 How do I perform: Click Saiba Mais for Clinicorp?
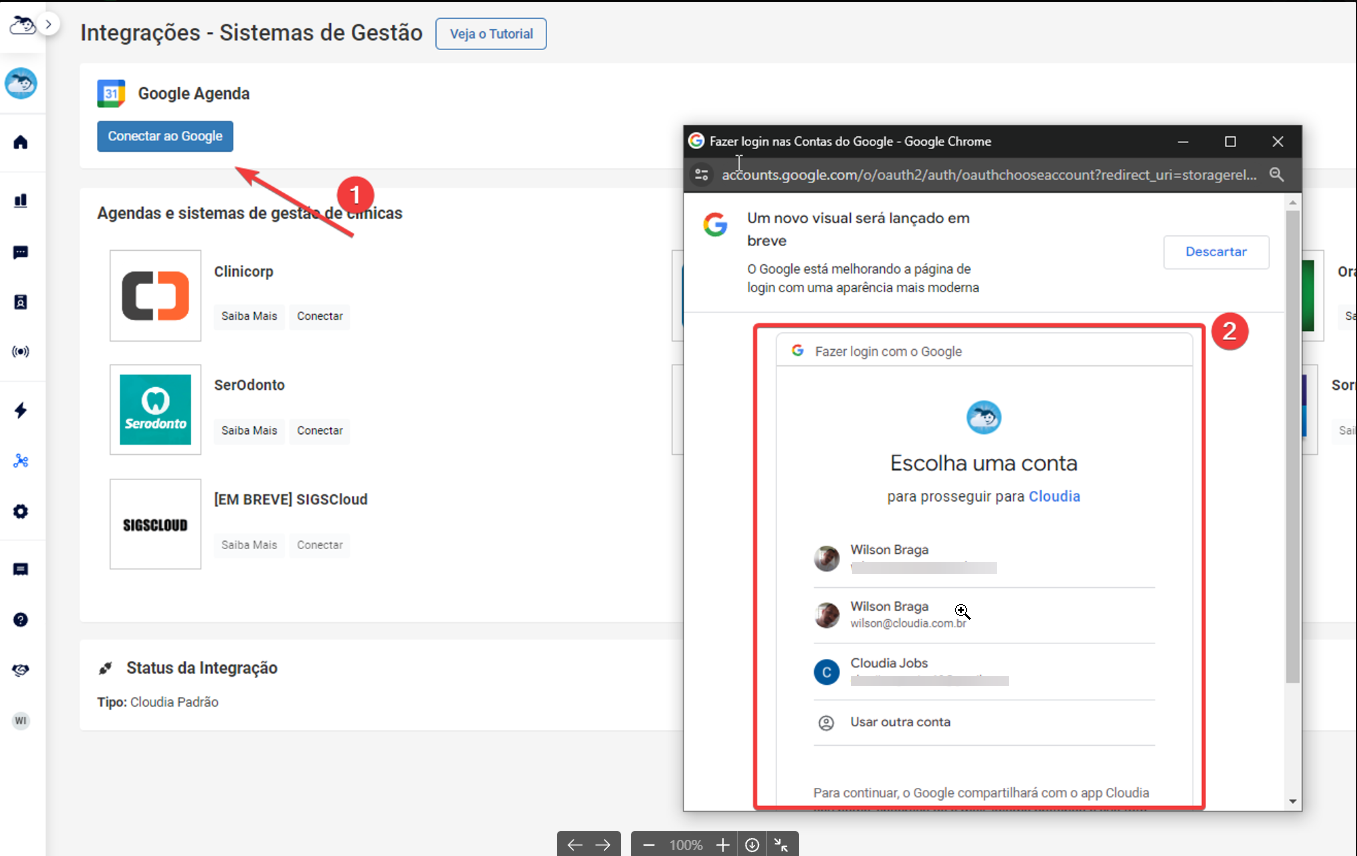(x=249, y=316)
